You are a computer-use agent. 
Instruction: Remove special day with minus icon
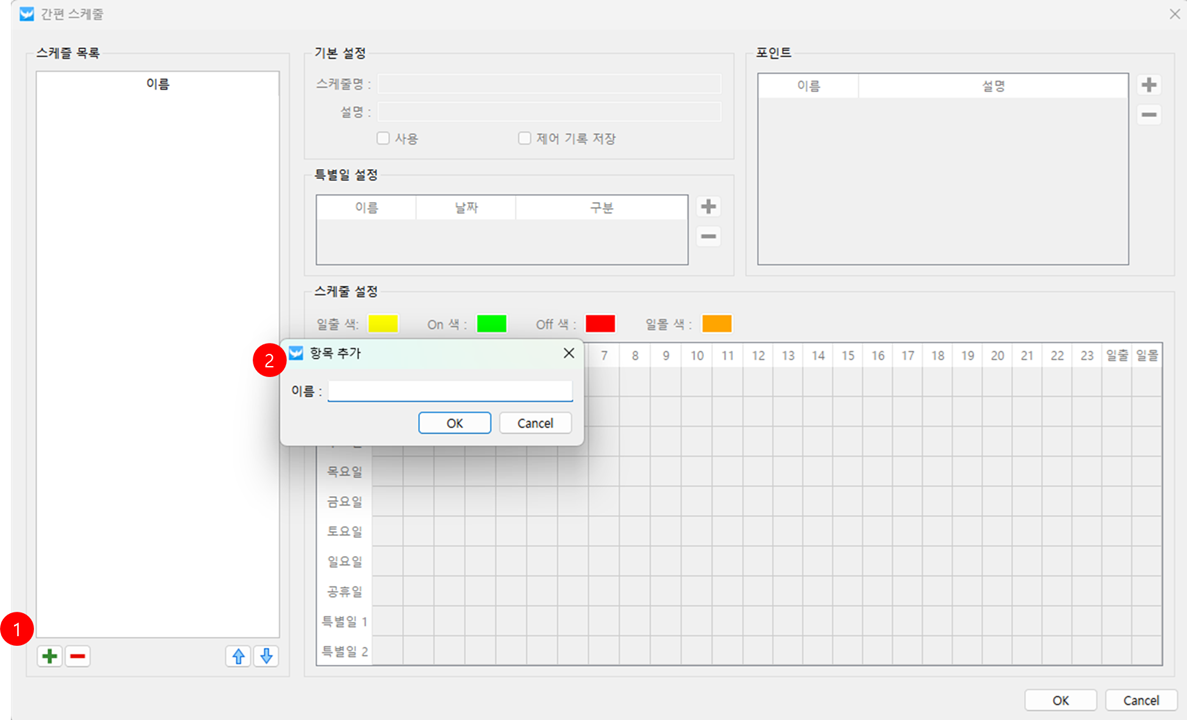click(709, 237)
